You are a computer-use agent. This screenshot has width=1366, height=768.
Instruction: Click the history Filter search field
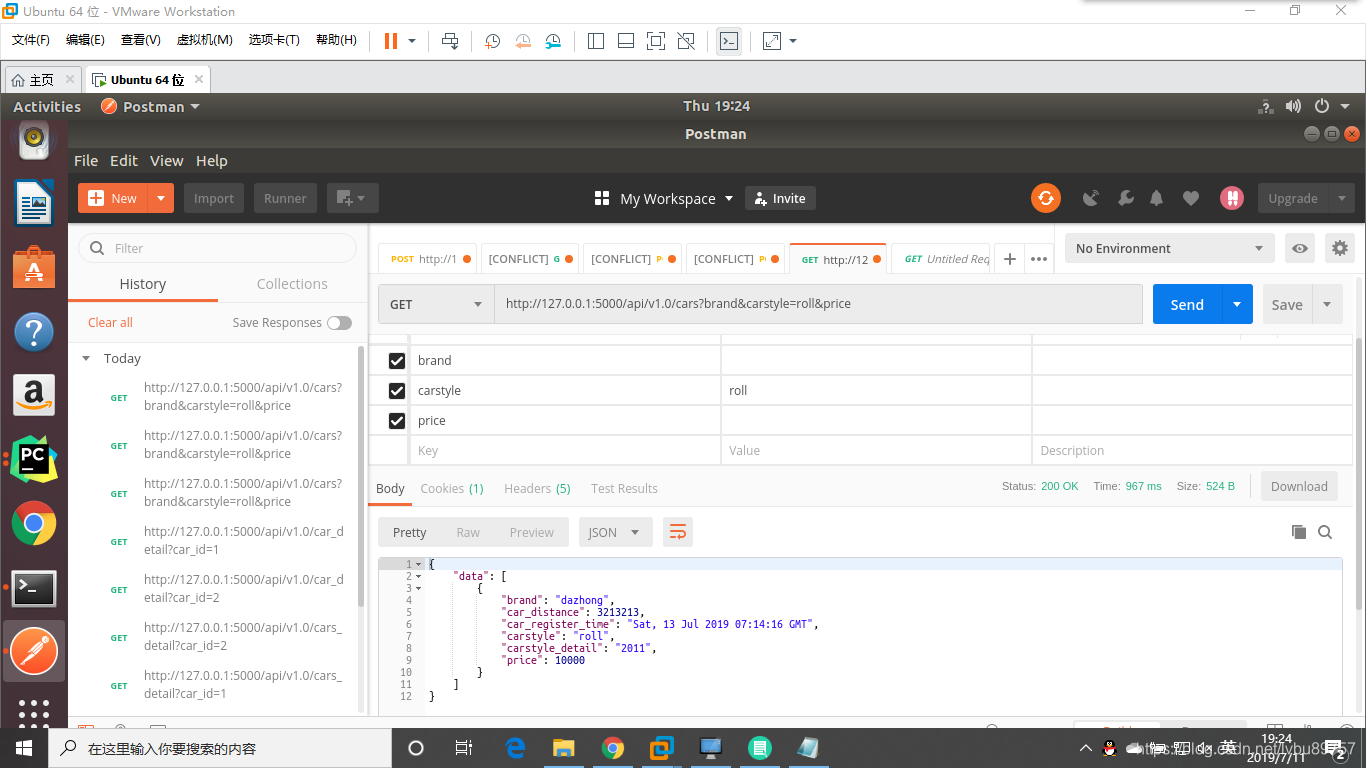(x=218, y=248)
